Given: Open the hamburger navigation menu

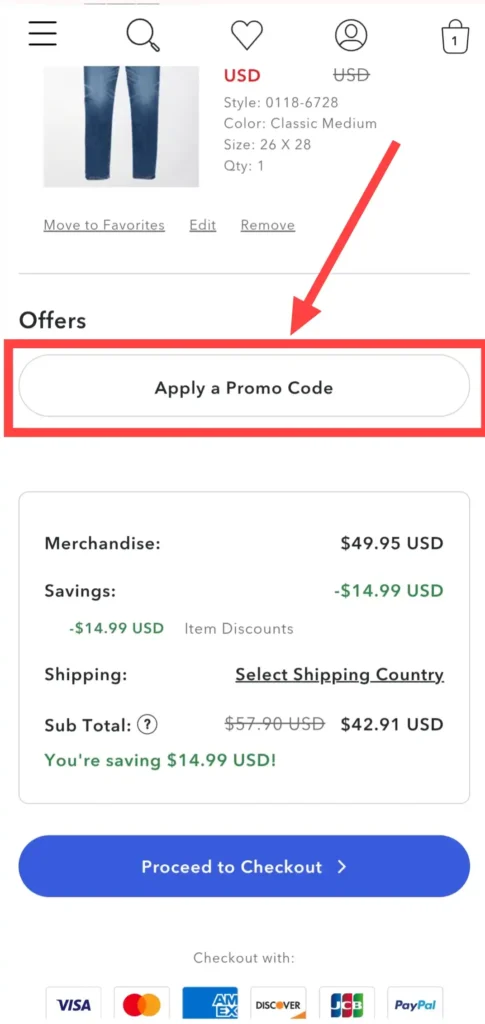Looking at the screenshot, I should click(43, 33).
